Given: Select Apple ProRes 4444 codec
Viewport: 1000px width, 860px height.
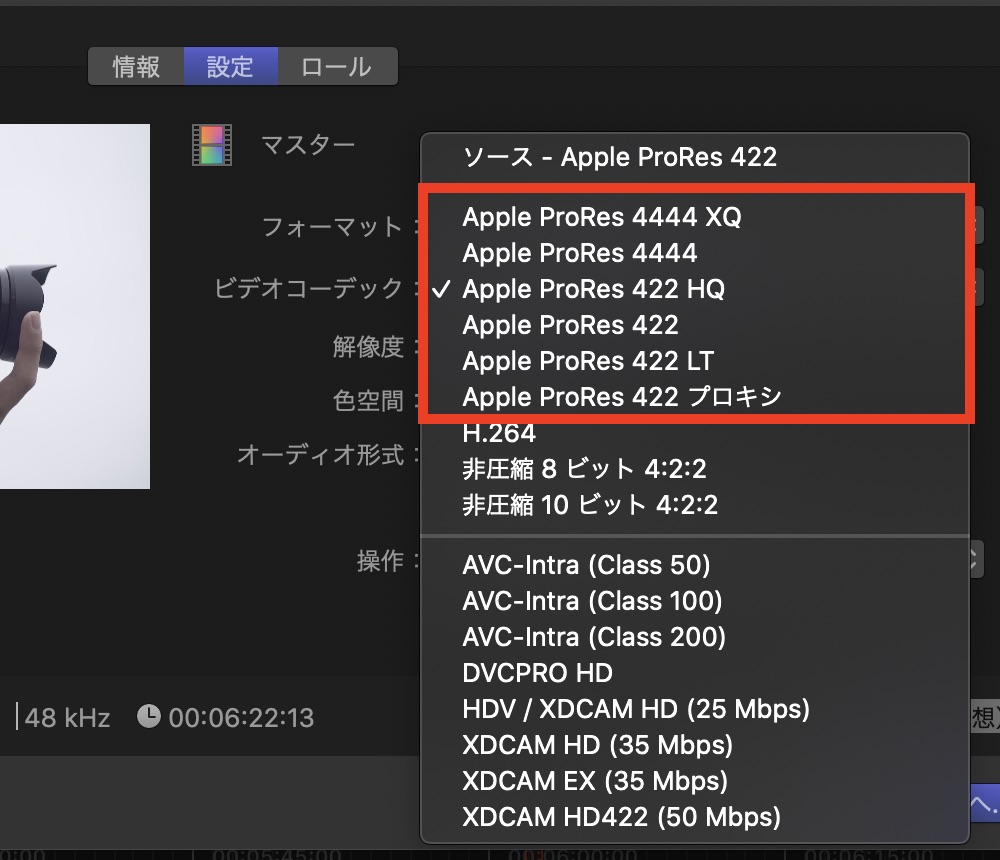Looking at the screenshot, I should (x=695, y=253).
